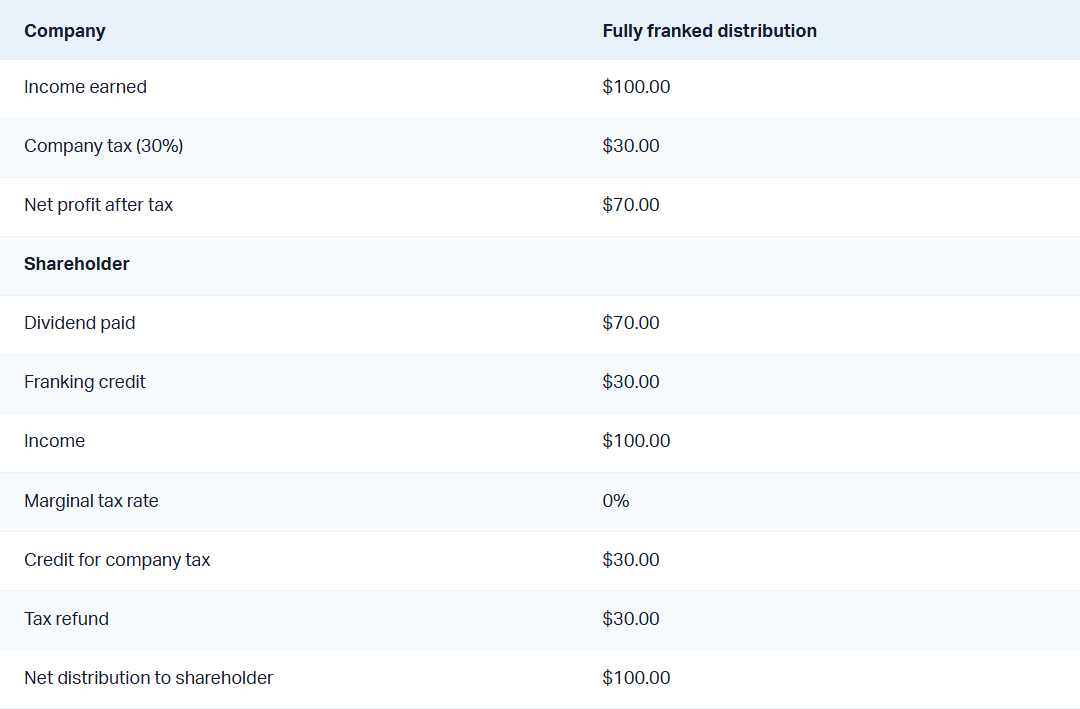This screenshot has height=709, width=1080.
Task: Click the "Marginal tax rate" label
Action: (x=91, y=501)
